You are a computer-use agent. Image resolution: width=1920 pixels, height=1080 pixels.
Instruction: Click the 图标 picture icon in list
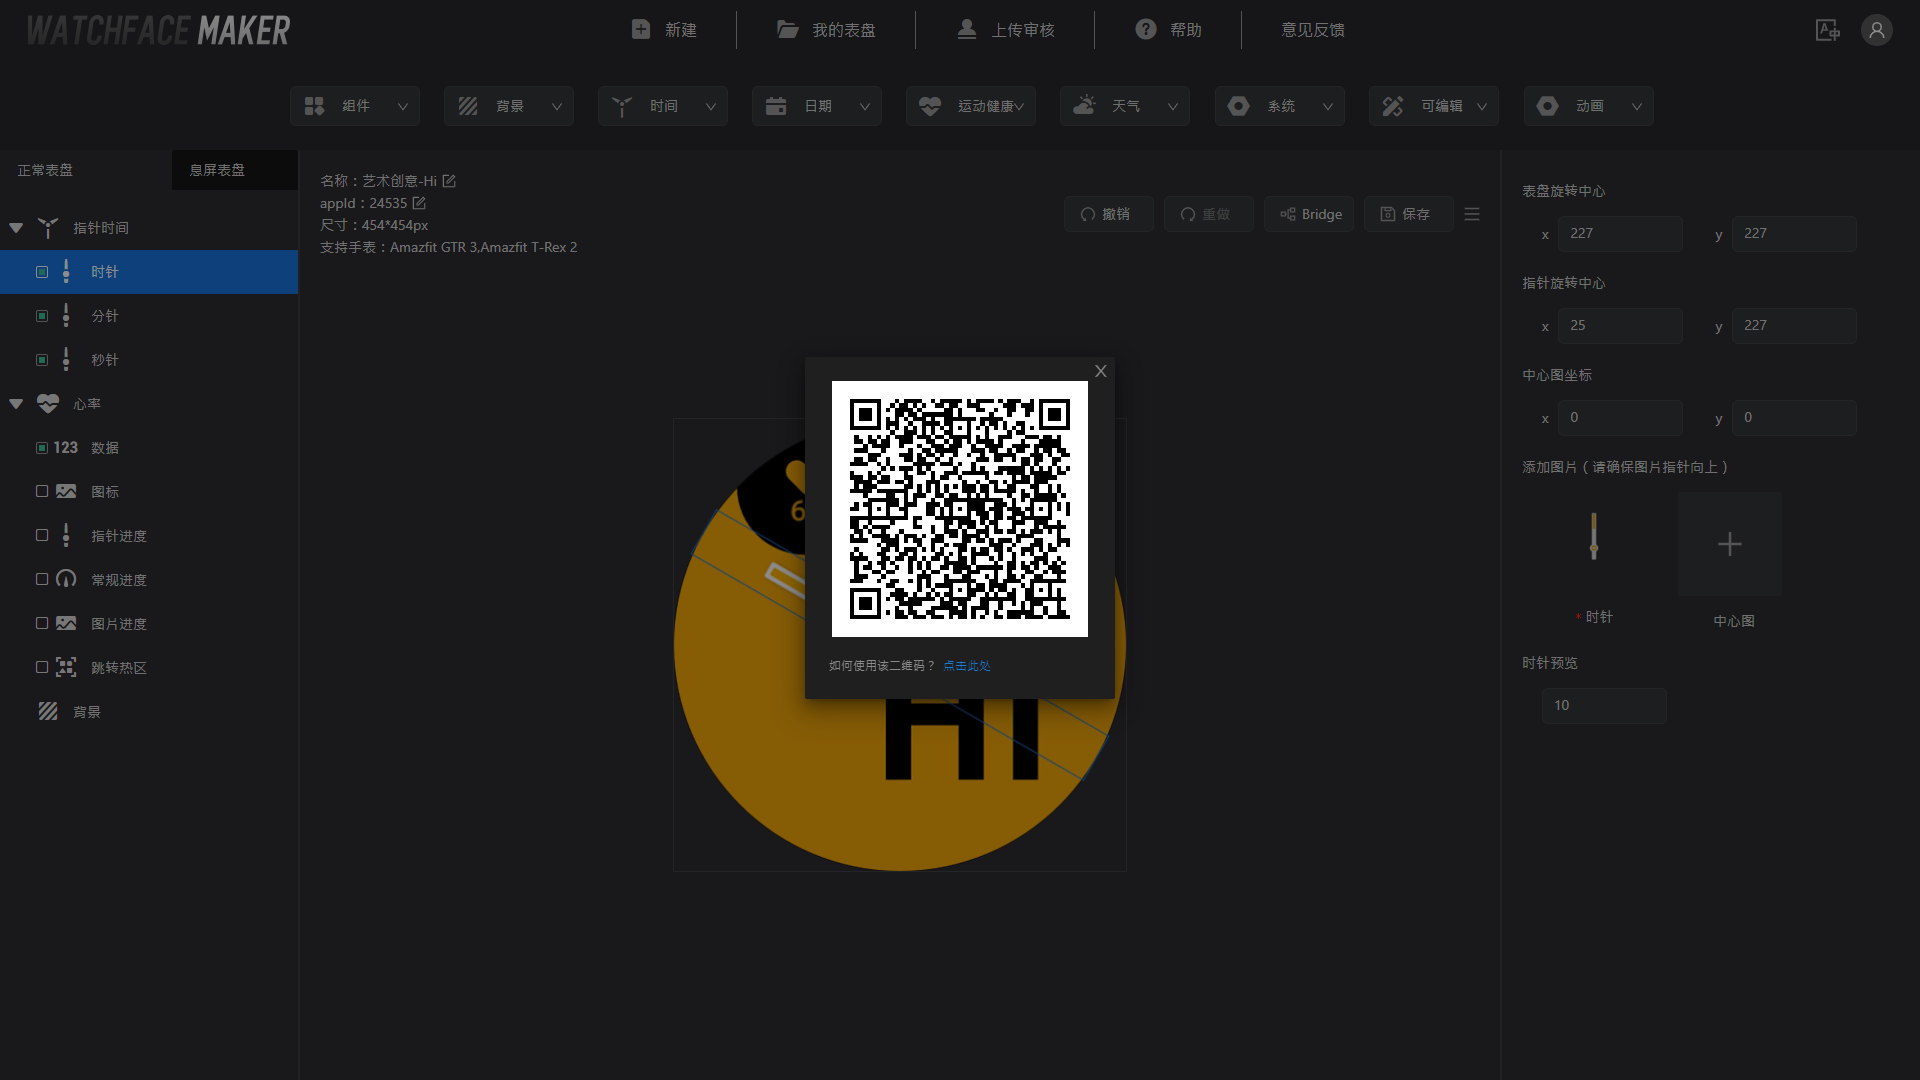coord(66,492)
